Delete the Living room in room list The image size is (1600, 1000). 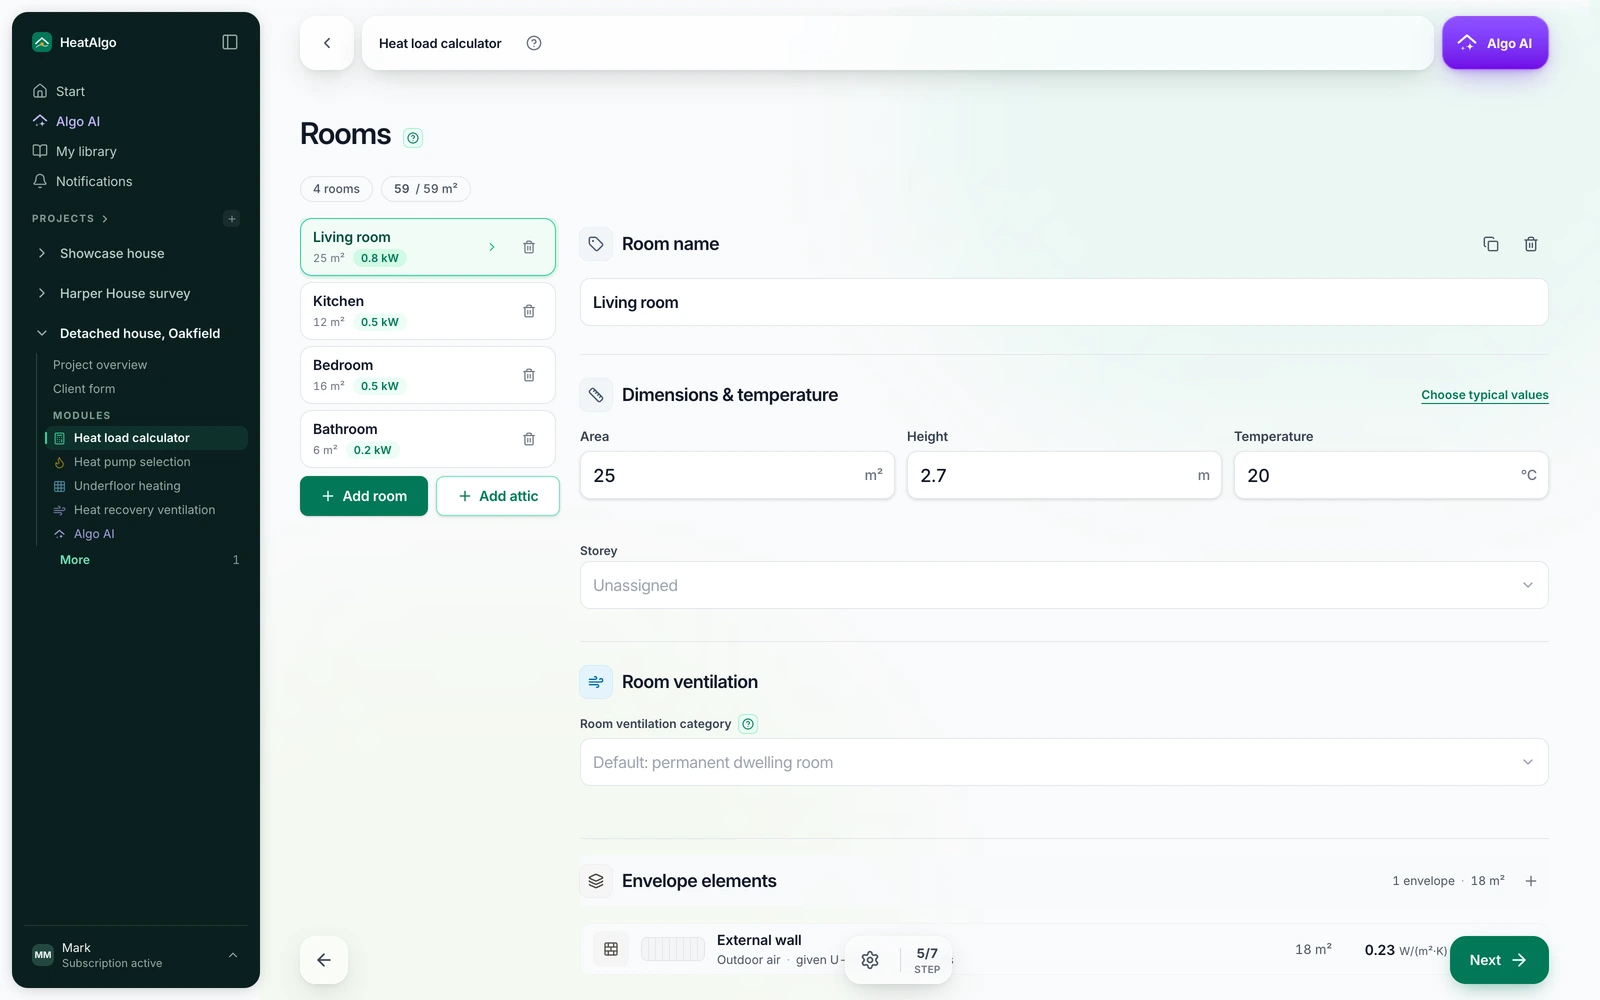pos(529,247)
